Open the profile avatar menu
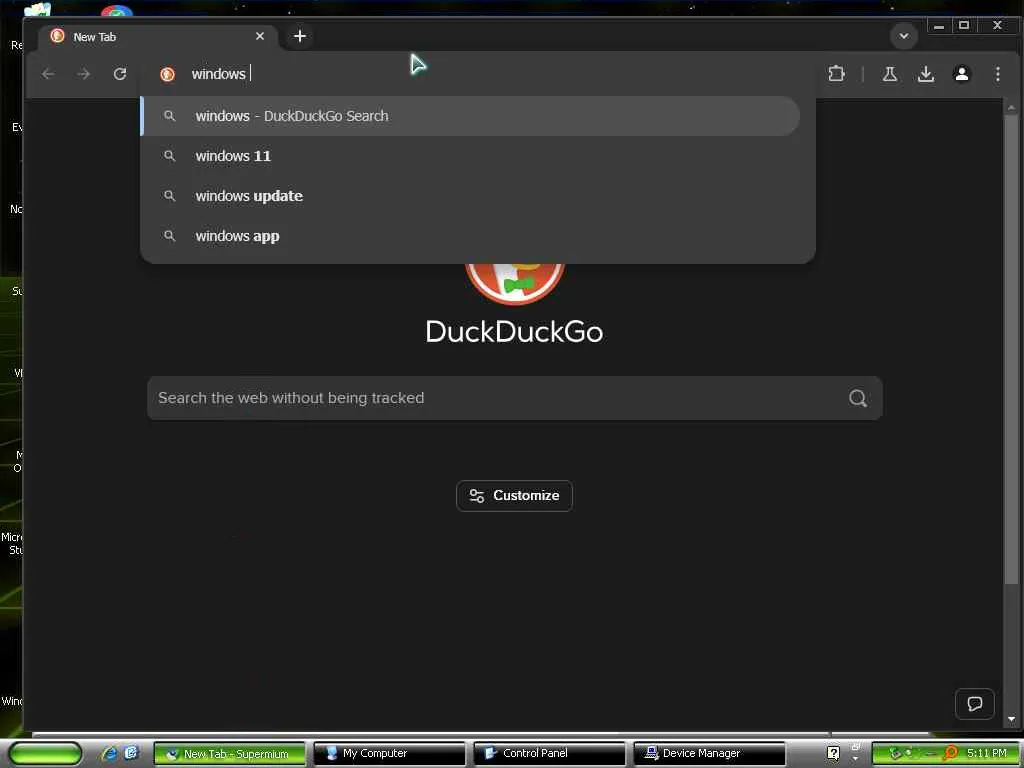The height and width of the screenshot is (768, 1024). [x=961, y=74]
